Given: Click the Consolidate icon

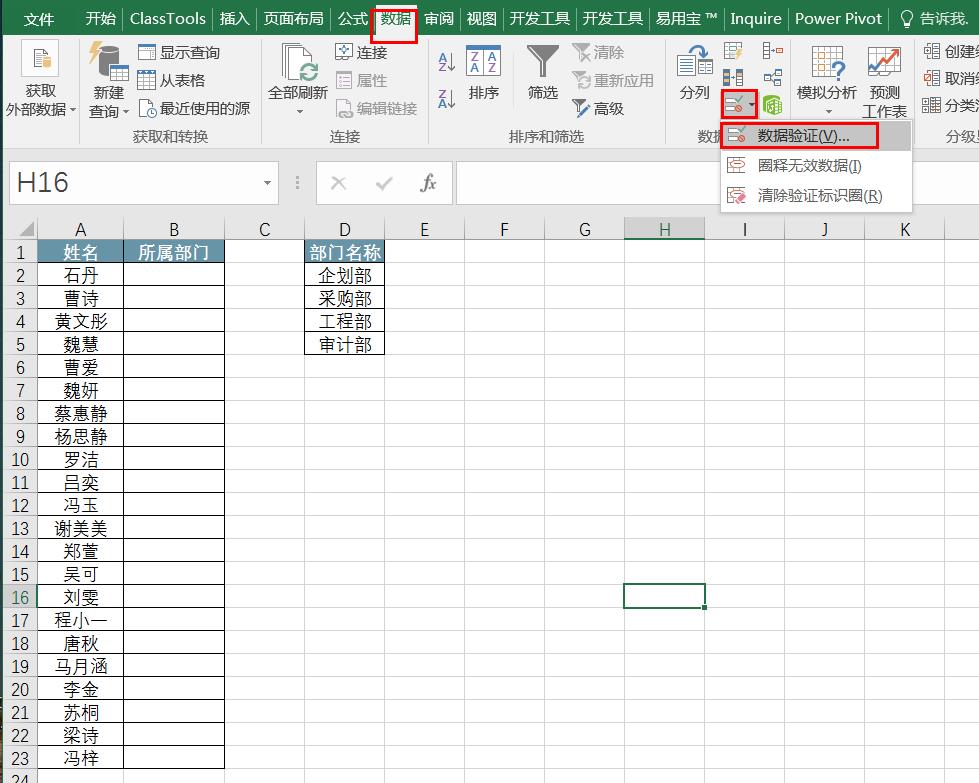Looking at the screenshot, I should coord(772,51).
